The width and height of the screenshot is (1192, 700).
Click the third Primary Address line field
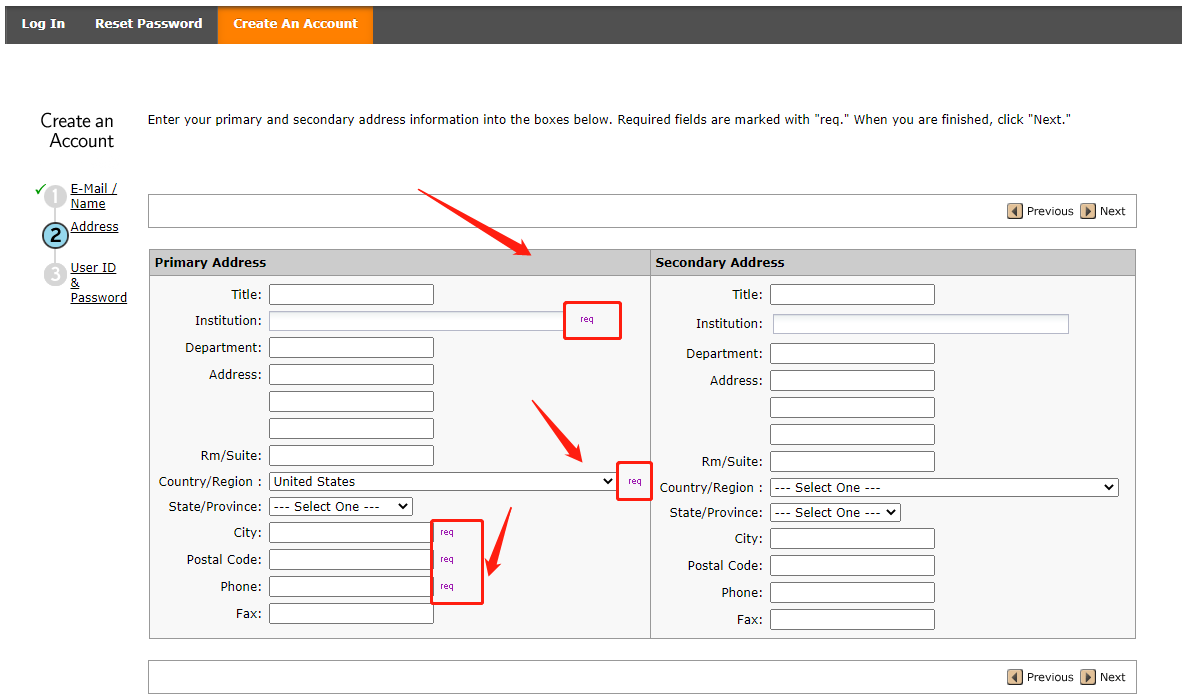click(x=351, y=429)
